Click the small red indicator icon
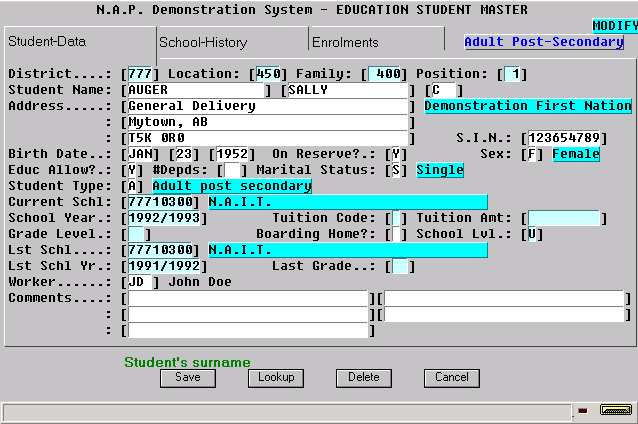 coord(583,411)
